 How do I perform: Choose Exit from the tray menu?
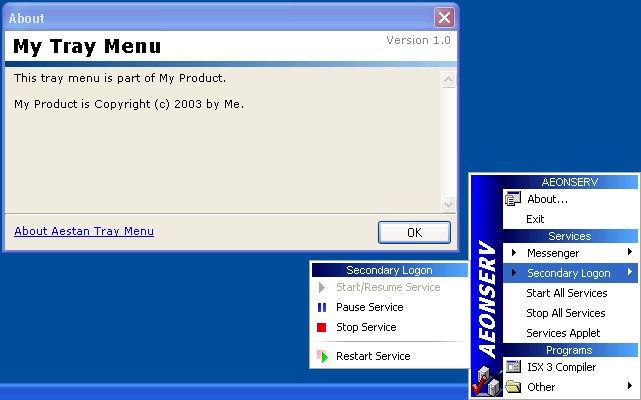[570, 219]
